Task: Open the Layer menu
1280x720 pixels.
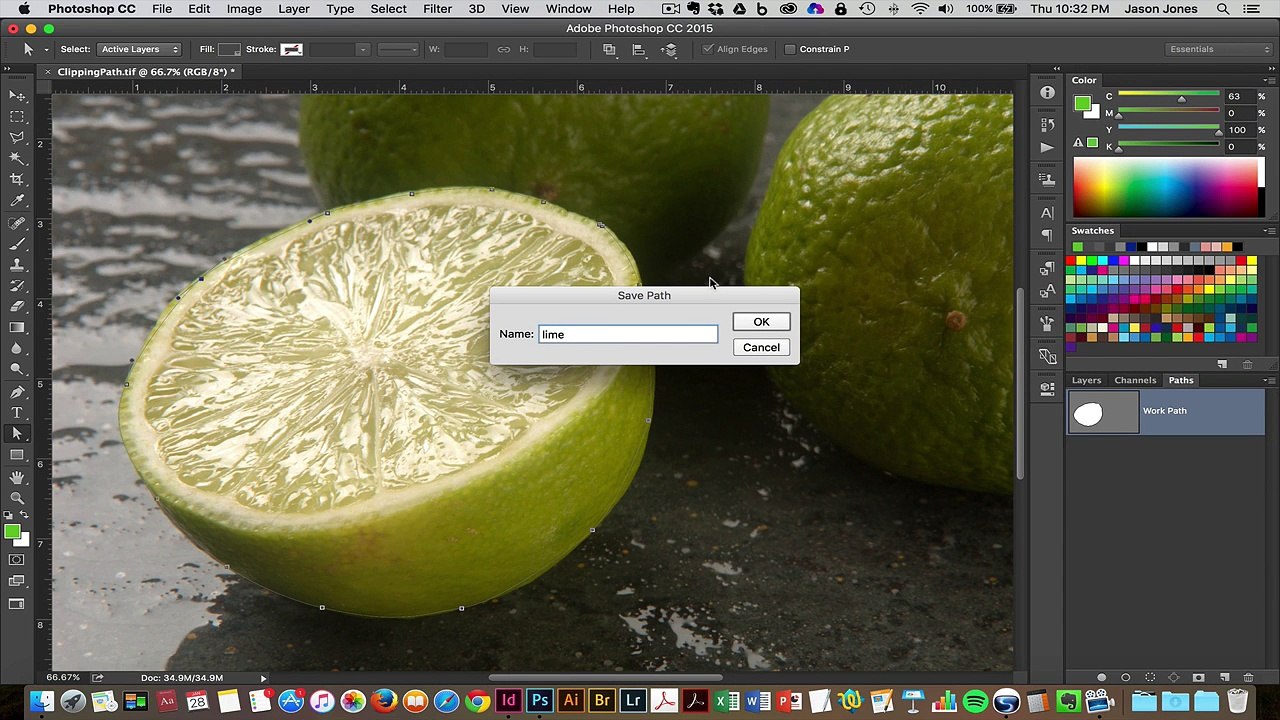Action: coord(293,9)
